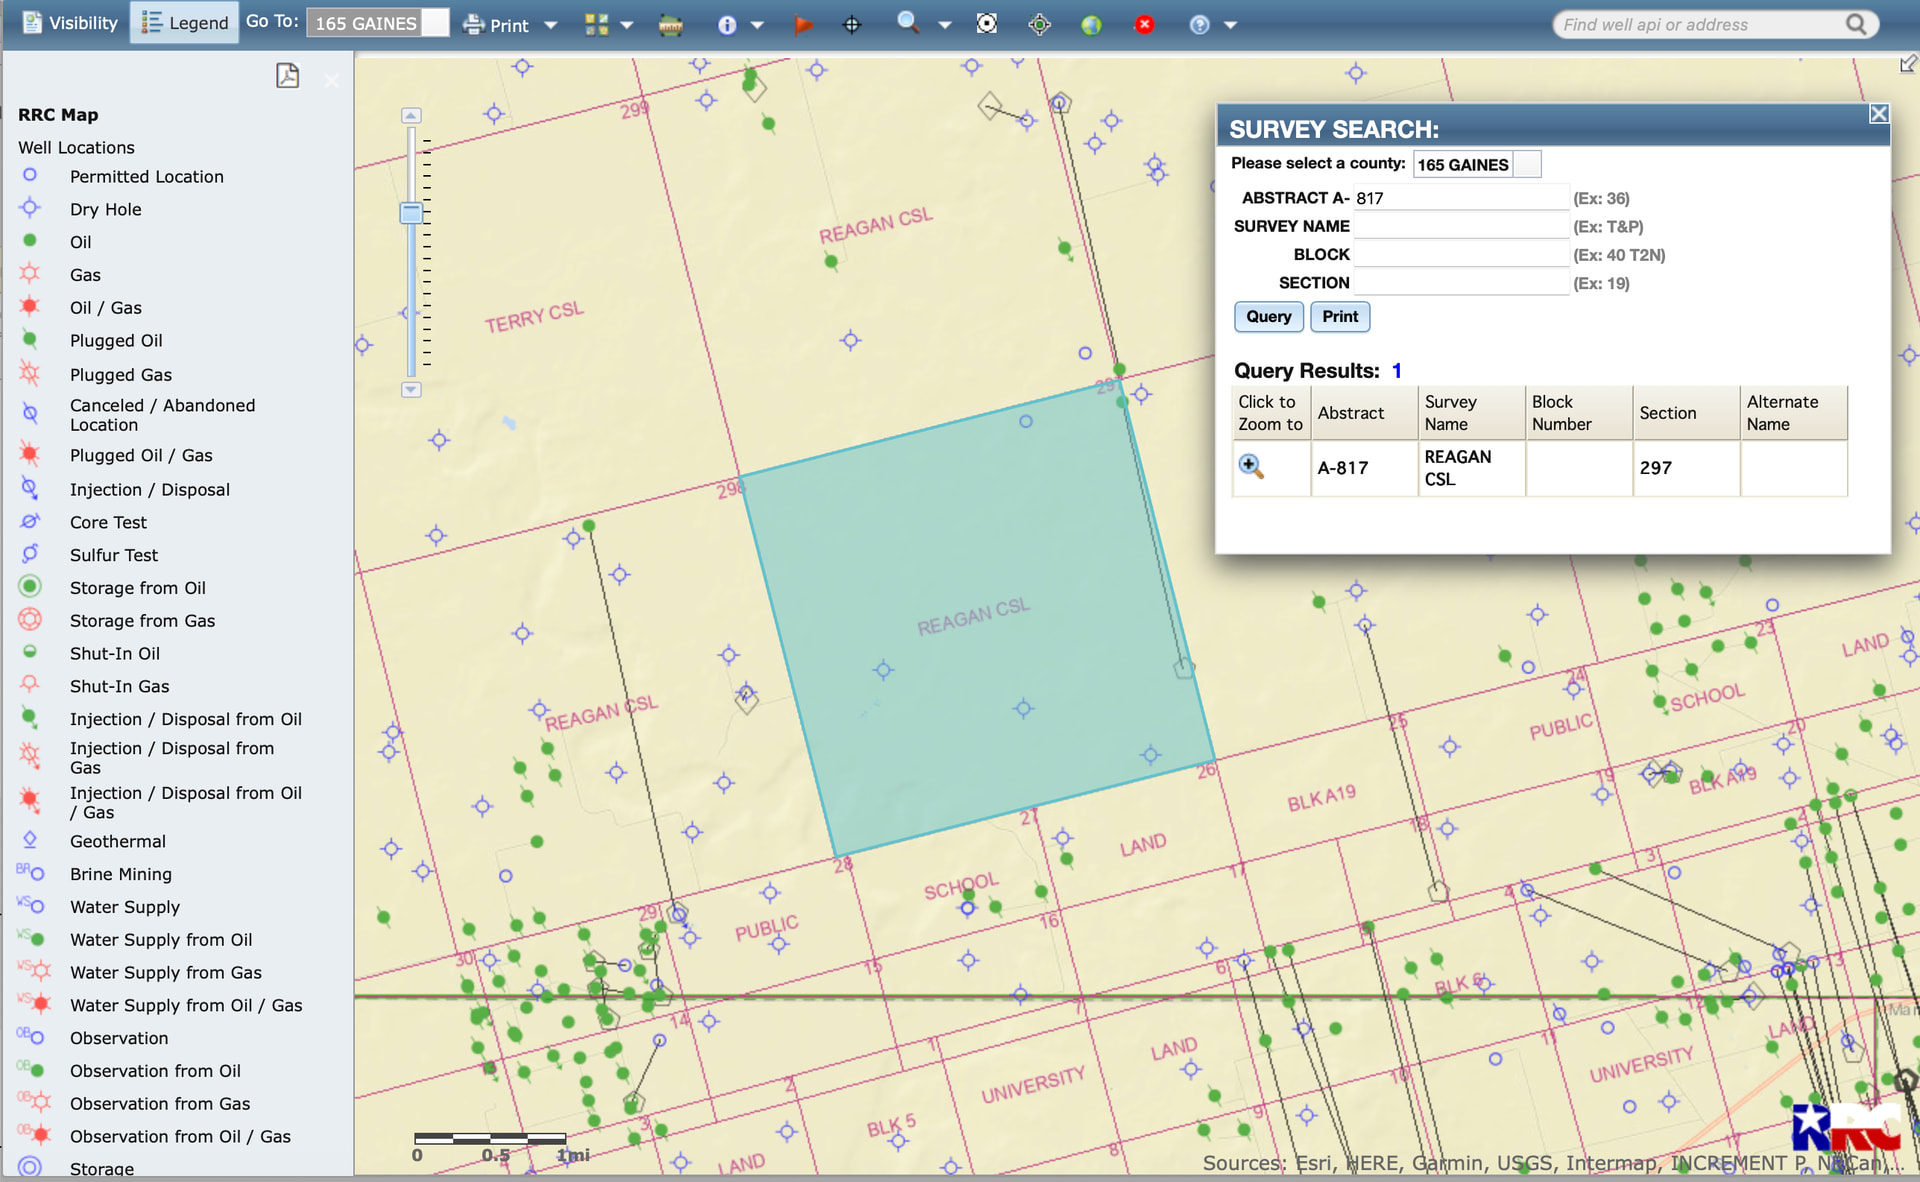Zoom to A-817 result magnifier icon

pyautogui.click(x=1250, y=467)
